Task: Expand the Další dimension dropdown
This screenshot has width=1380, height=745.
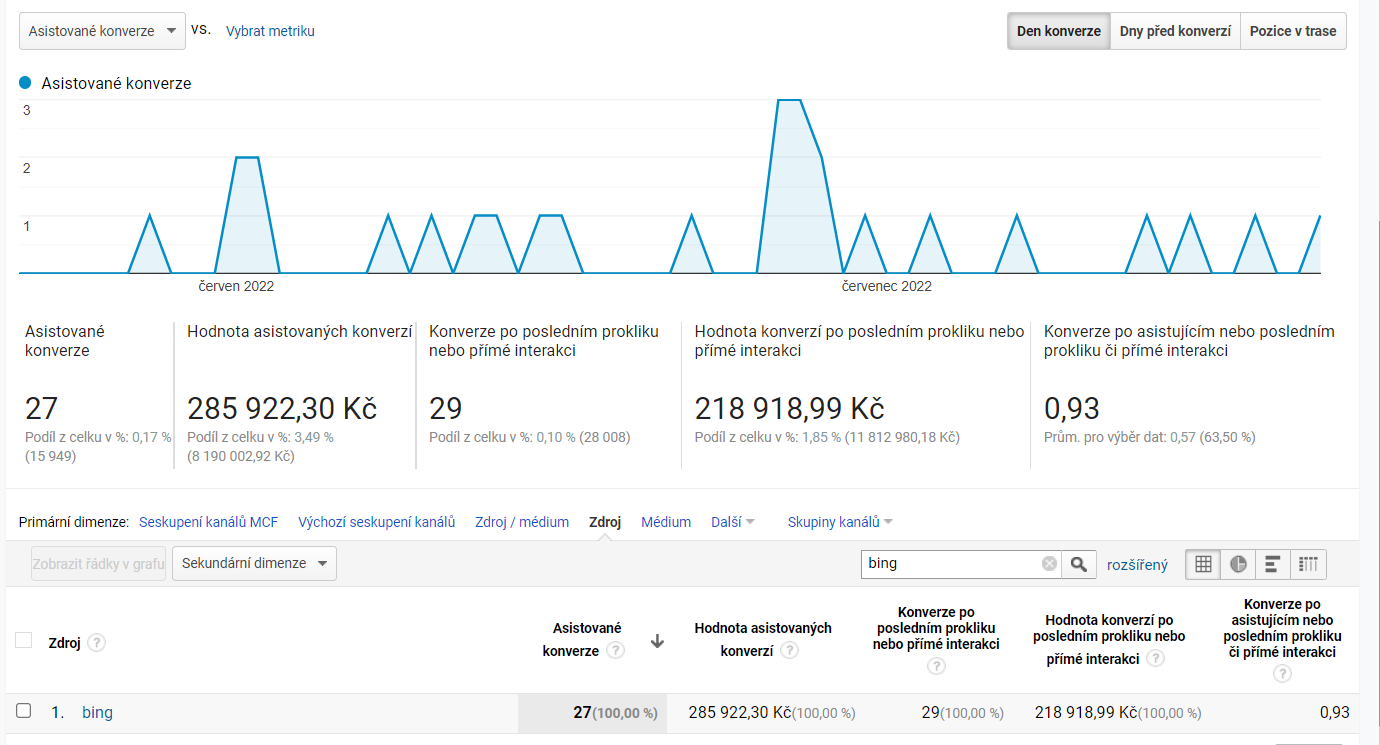Action: click(x=733, y=522)
